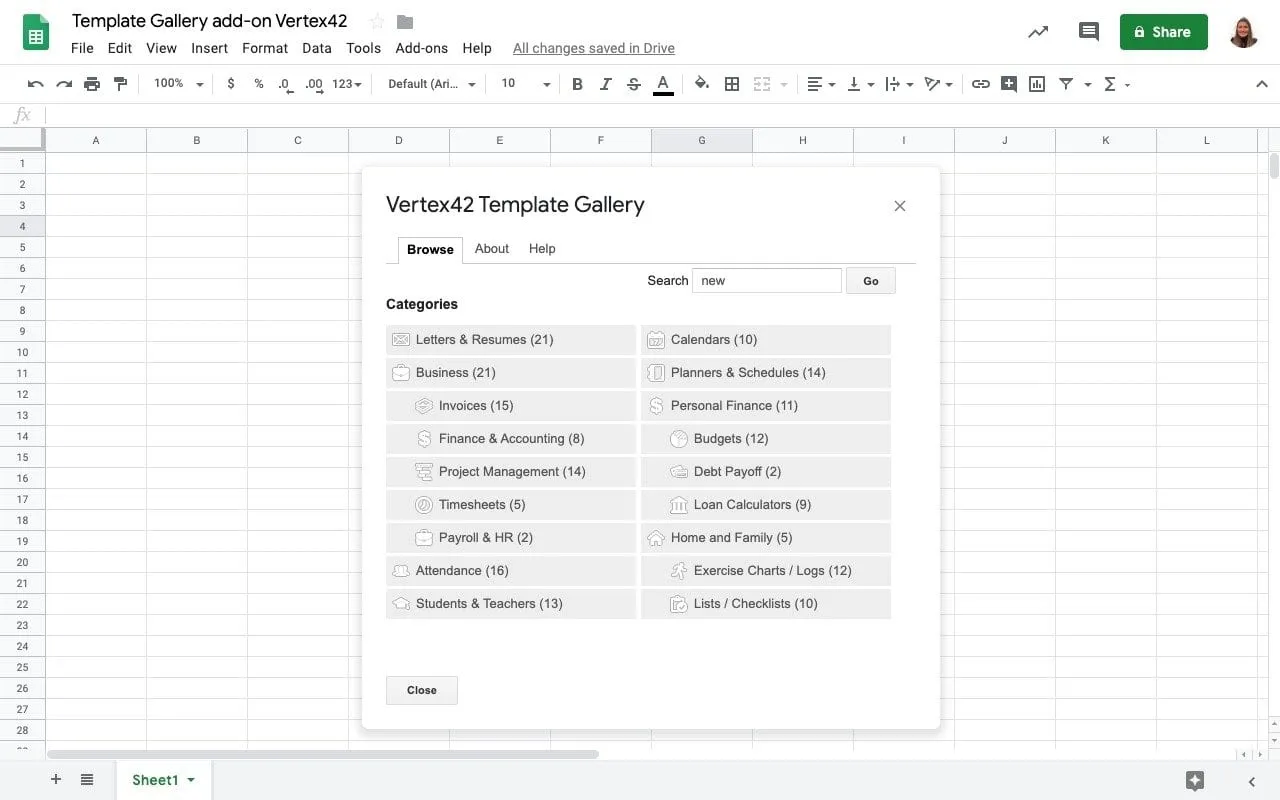Screen dimensions: 1280x800
Task: Open the Google account avatar
Action: tap(1244, 32)
